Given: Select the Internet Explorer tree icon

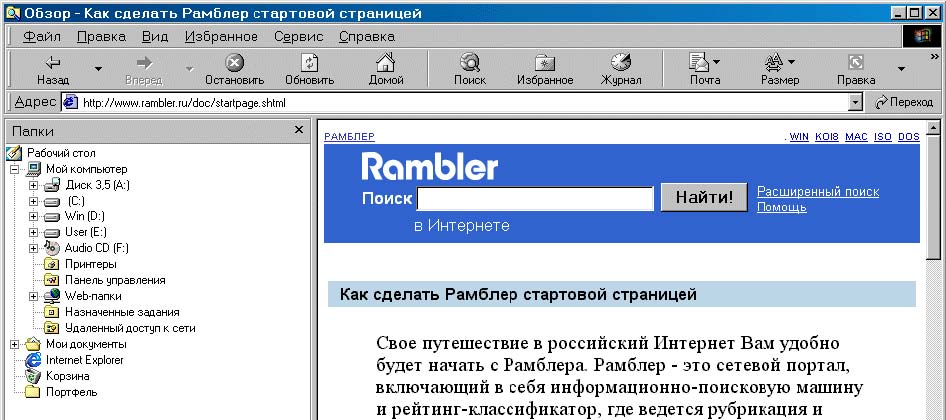Looking at the screenshot, I should click(33, 360).
